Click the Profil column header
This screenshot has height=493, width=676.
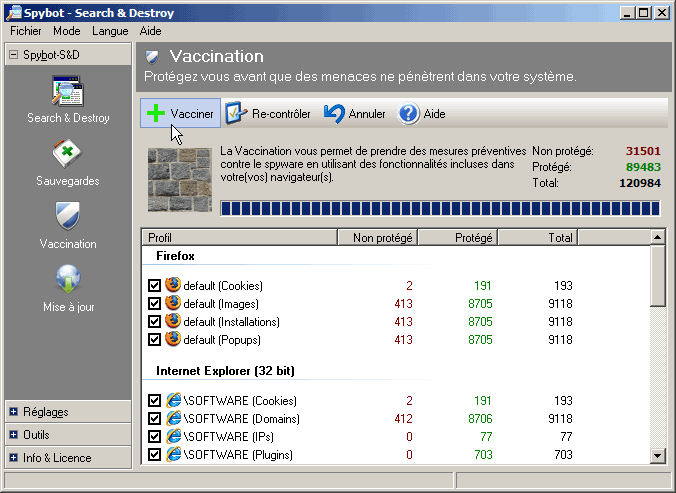[x=240, y=238]
